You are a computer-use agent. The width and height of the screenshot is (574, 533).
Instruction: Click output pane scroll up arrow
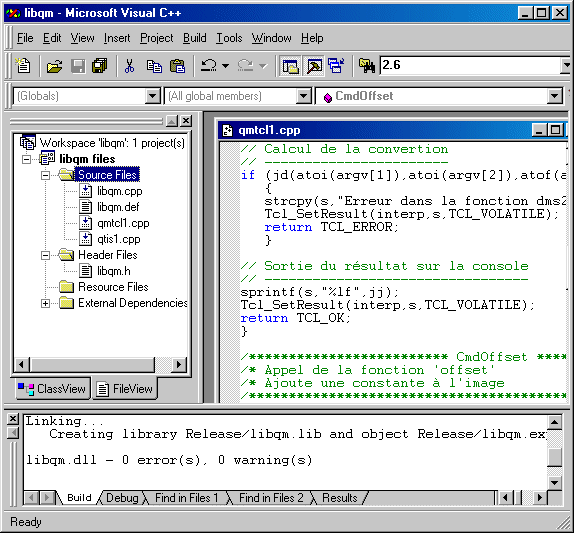click(x=555, y=422)
